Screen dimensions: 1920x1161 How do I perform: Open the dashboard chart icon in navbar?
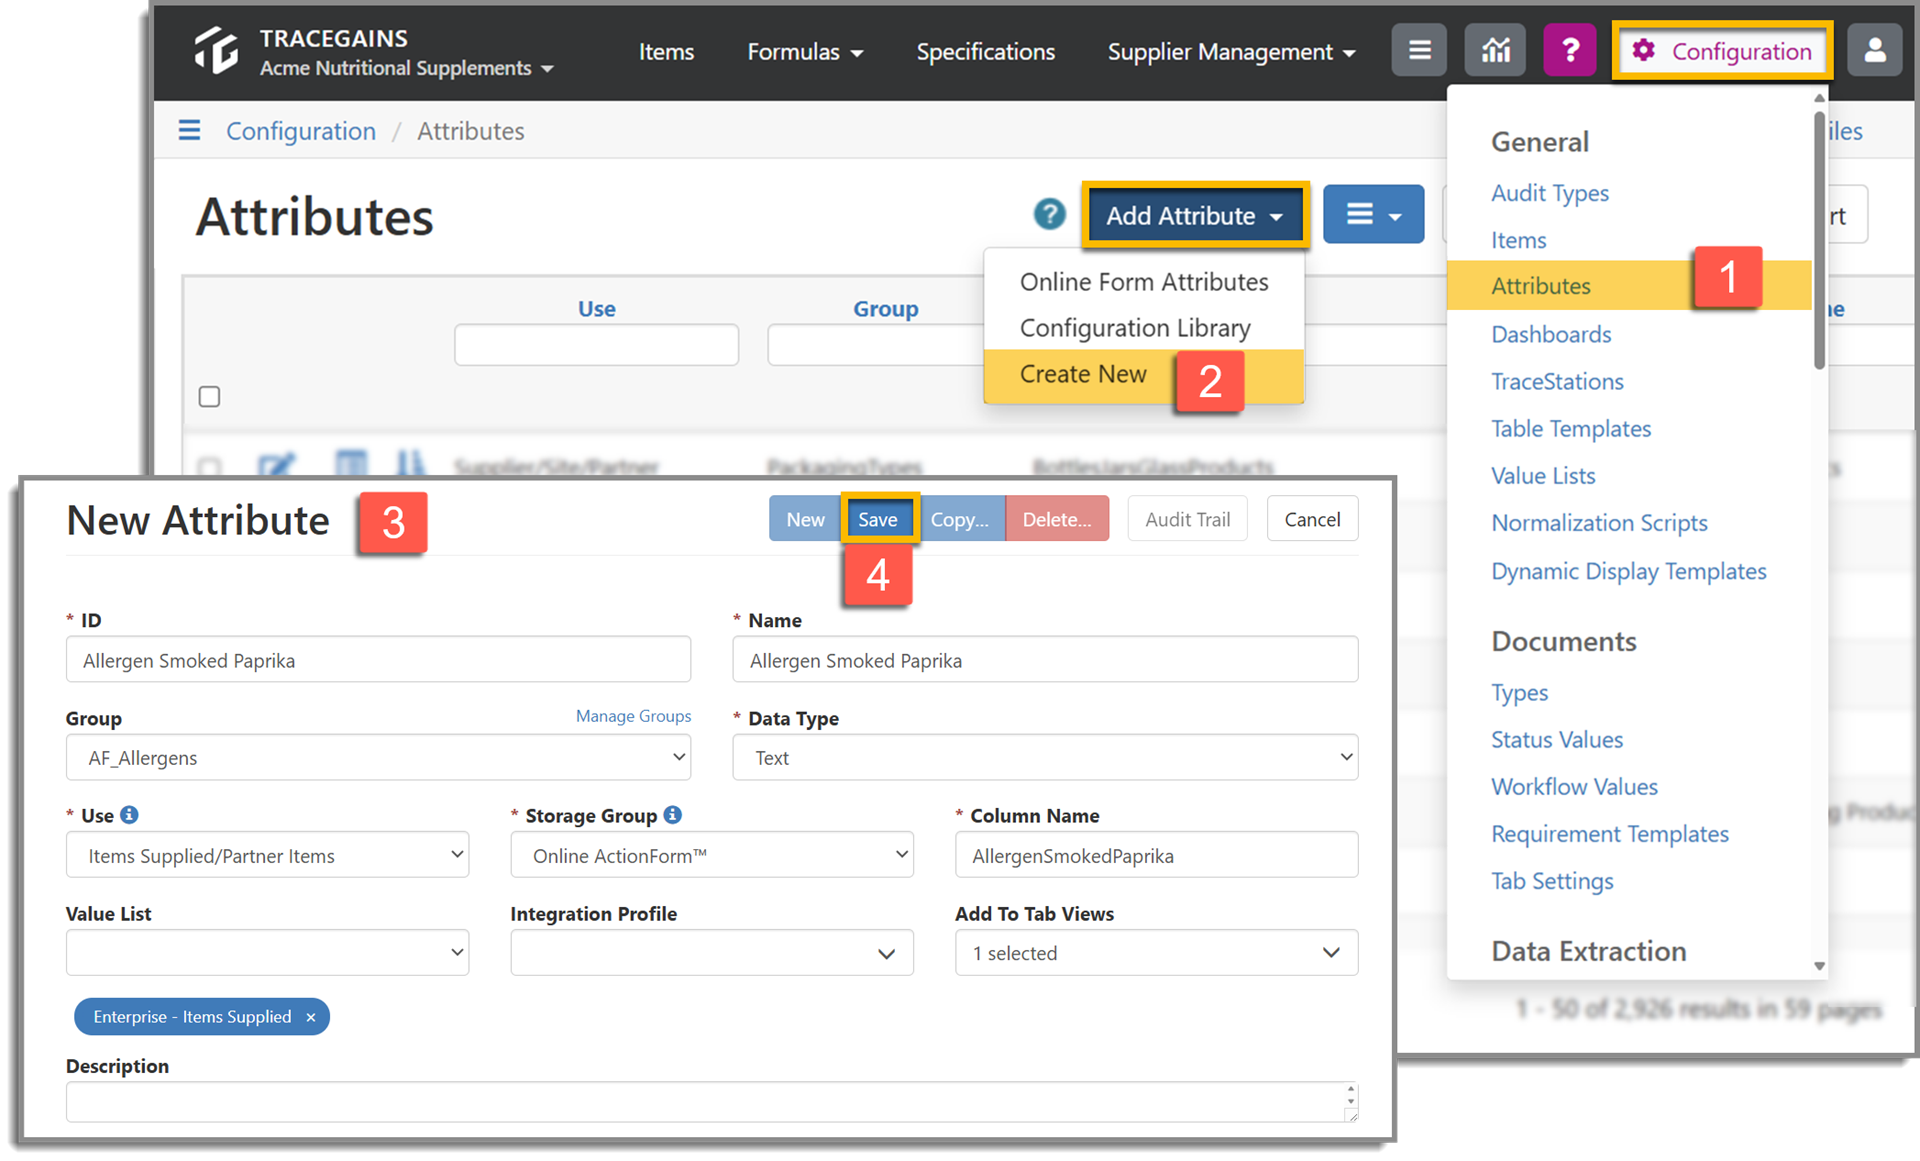pyautogui.click(x=1495, y=50)
